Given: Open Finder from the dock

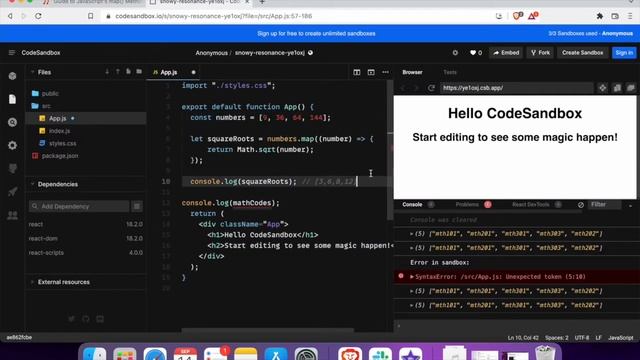Looking at the screenshot, I should [x=94, y=353].
